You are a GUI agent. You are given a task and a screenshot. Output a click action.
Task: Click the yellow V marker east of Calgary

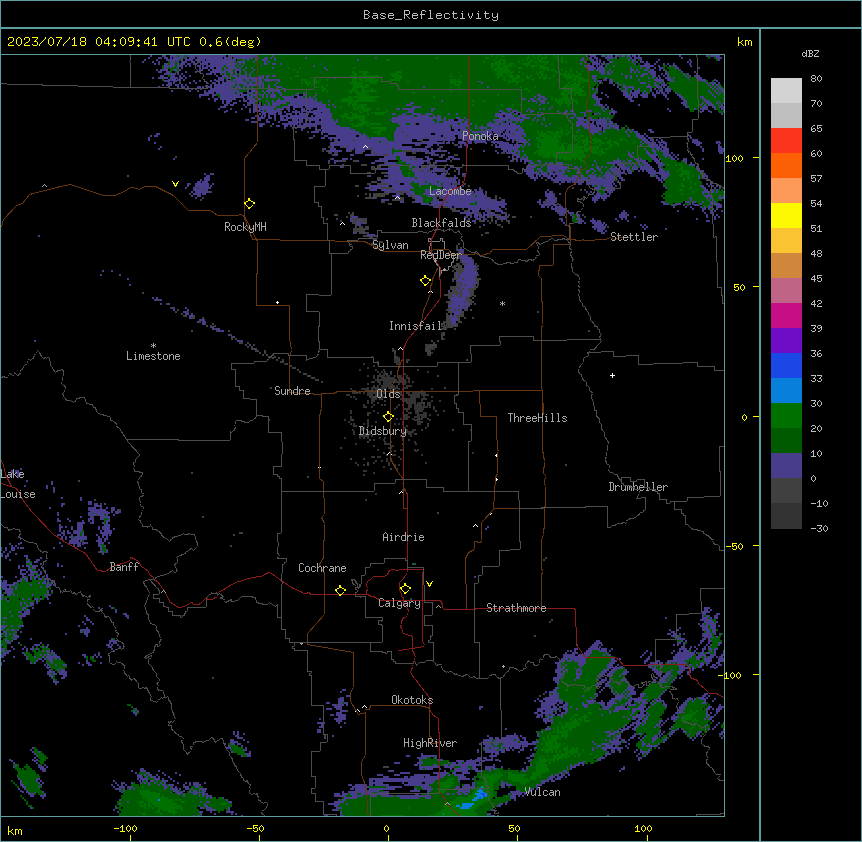click(429, 584)
